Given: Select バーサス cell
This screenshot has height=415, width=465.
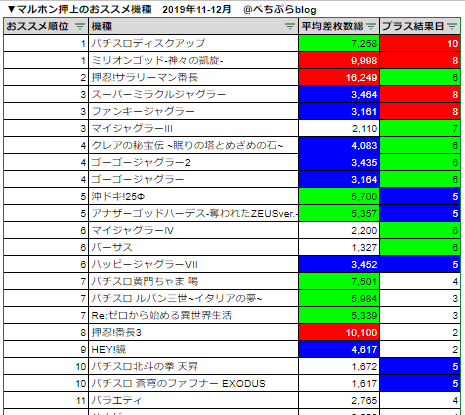Looking at the screenshot, I should click(x=193, y=247).
